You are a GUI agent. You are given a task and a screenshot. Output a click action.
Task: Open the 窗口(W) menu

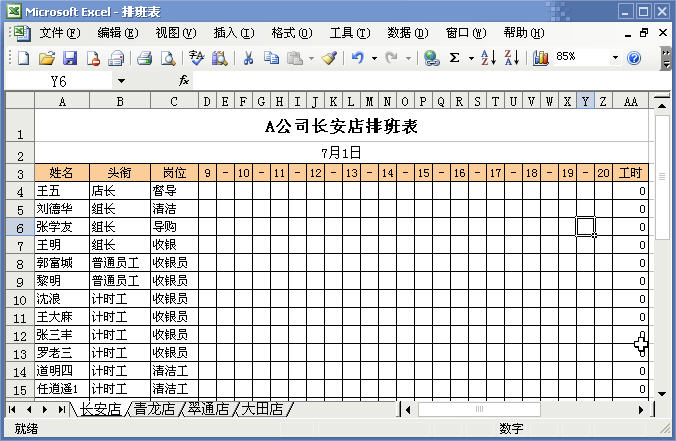tap(466, 33)
